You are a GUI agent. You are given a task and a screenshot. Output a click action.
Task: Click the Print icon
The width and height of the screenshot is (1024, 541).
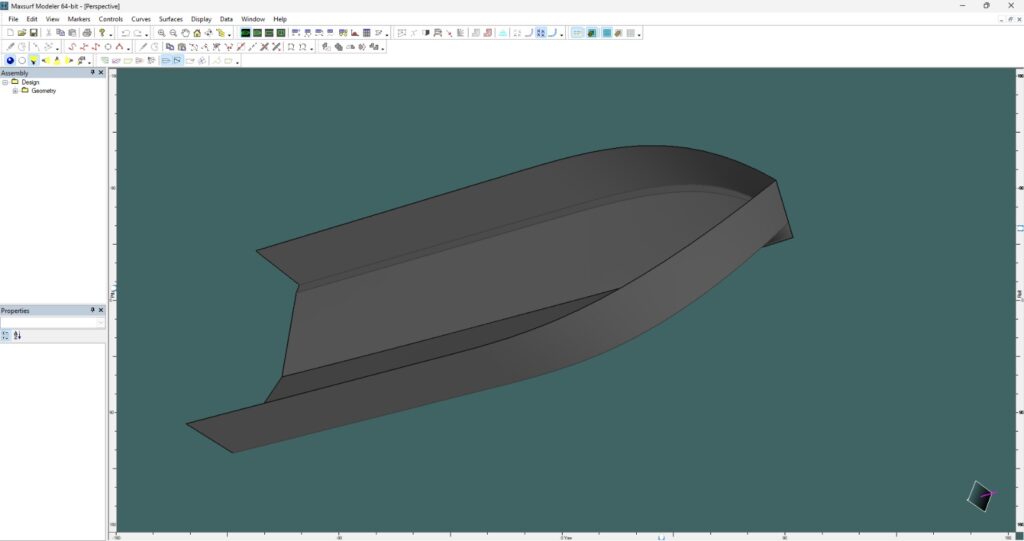87,33
